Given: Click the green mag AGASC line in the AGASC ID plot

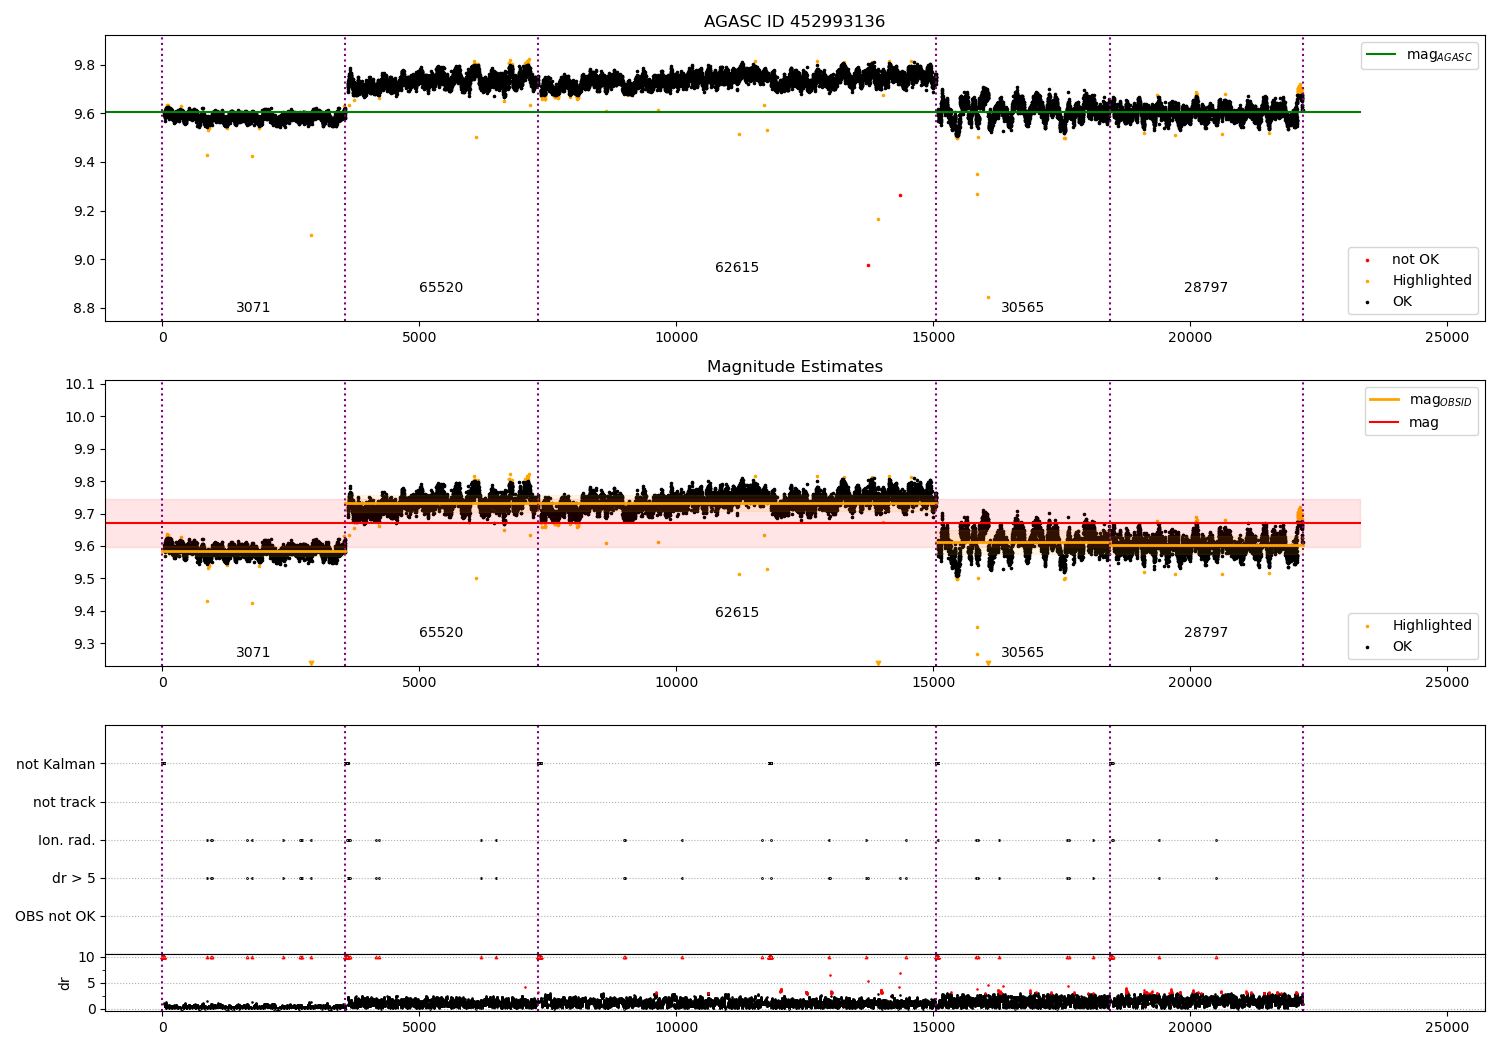Looking at the screenshot, I should (x=733, y=112).
